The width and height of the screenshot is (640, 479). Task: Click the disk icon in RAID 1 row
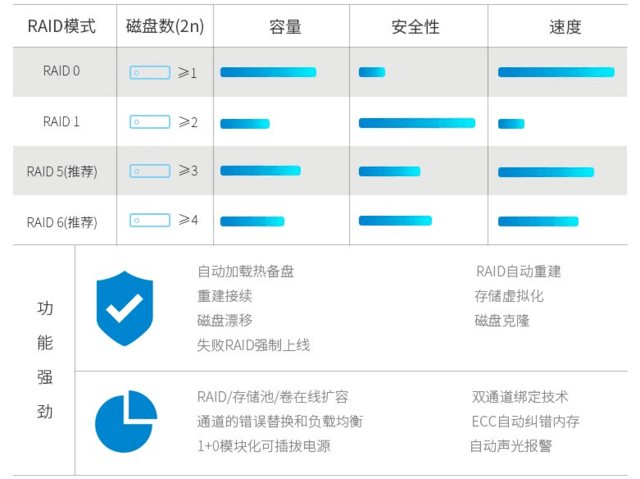point(150,122)
